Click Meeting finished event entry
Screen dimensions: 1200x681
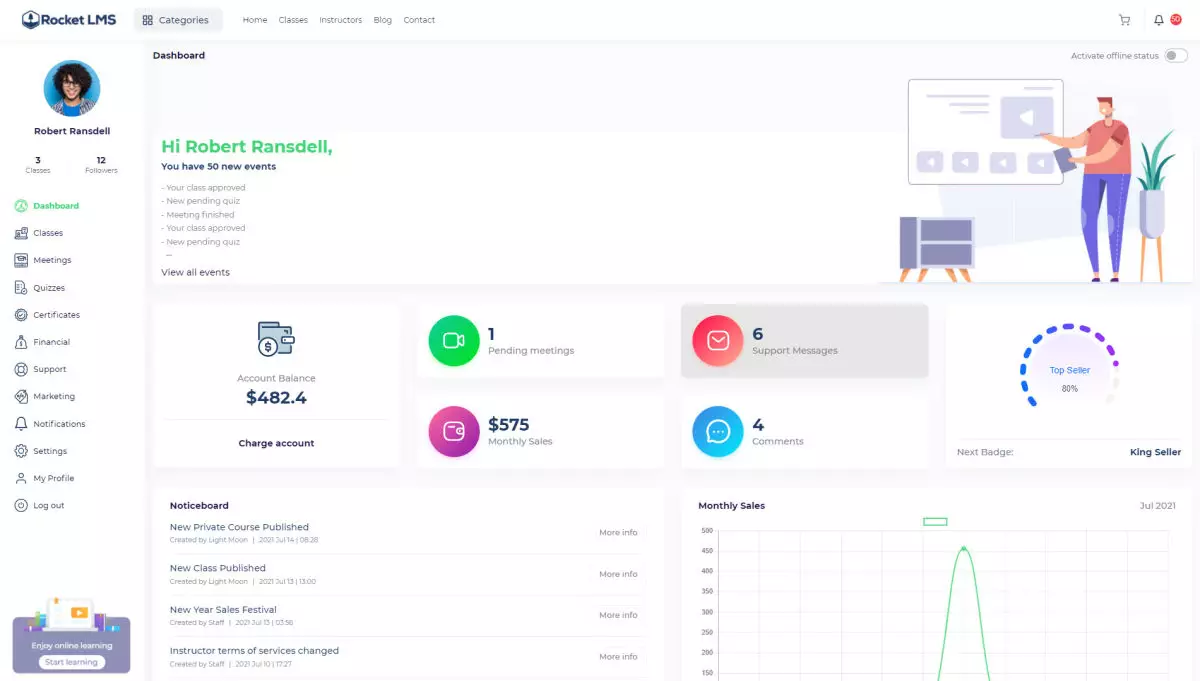[198, 215]
